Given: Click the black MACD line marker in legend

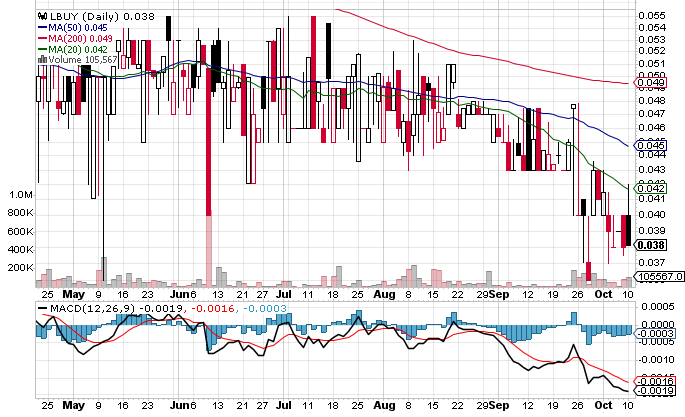Looking at the screenshot, I should tap(42, 308).
